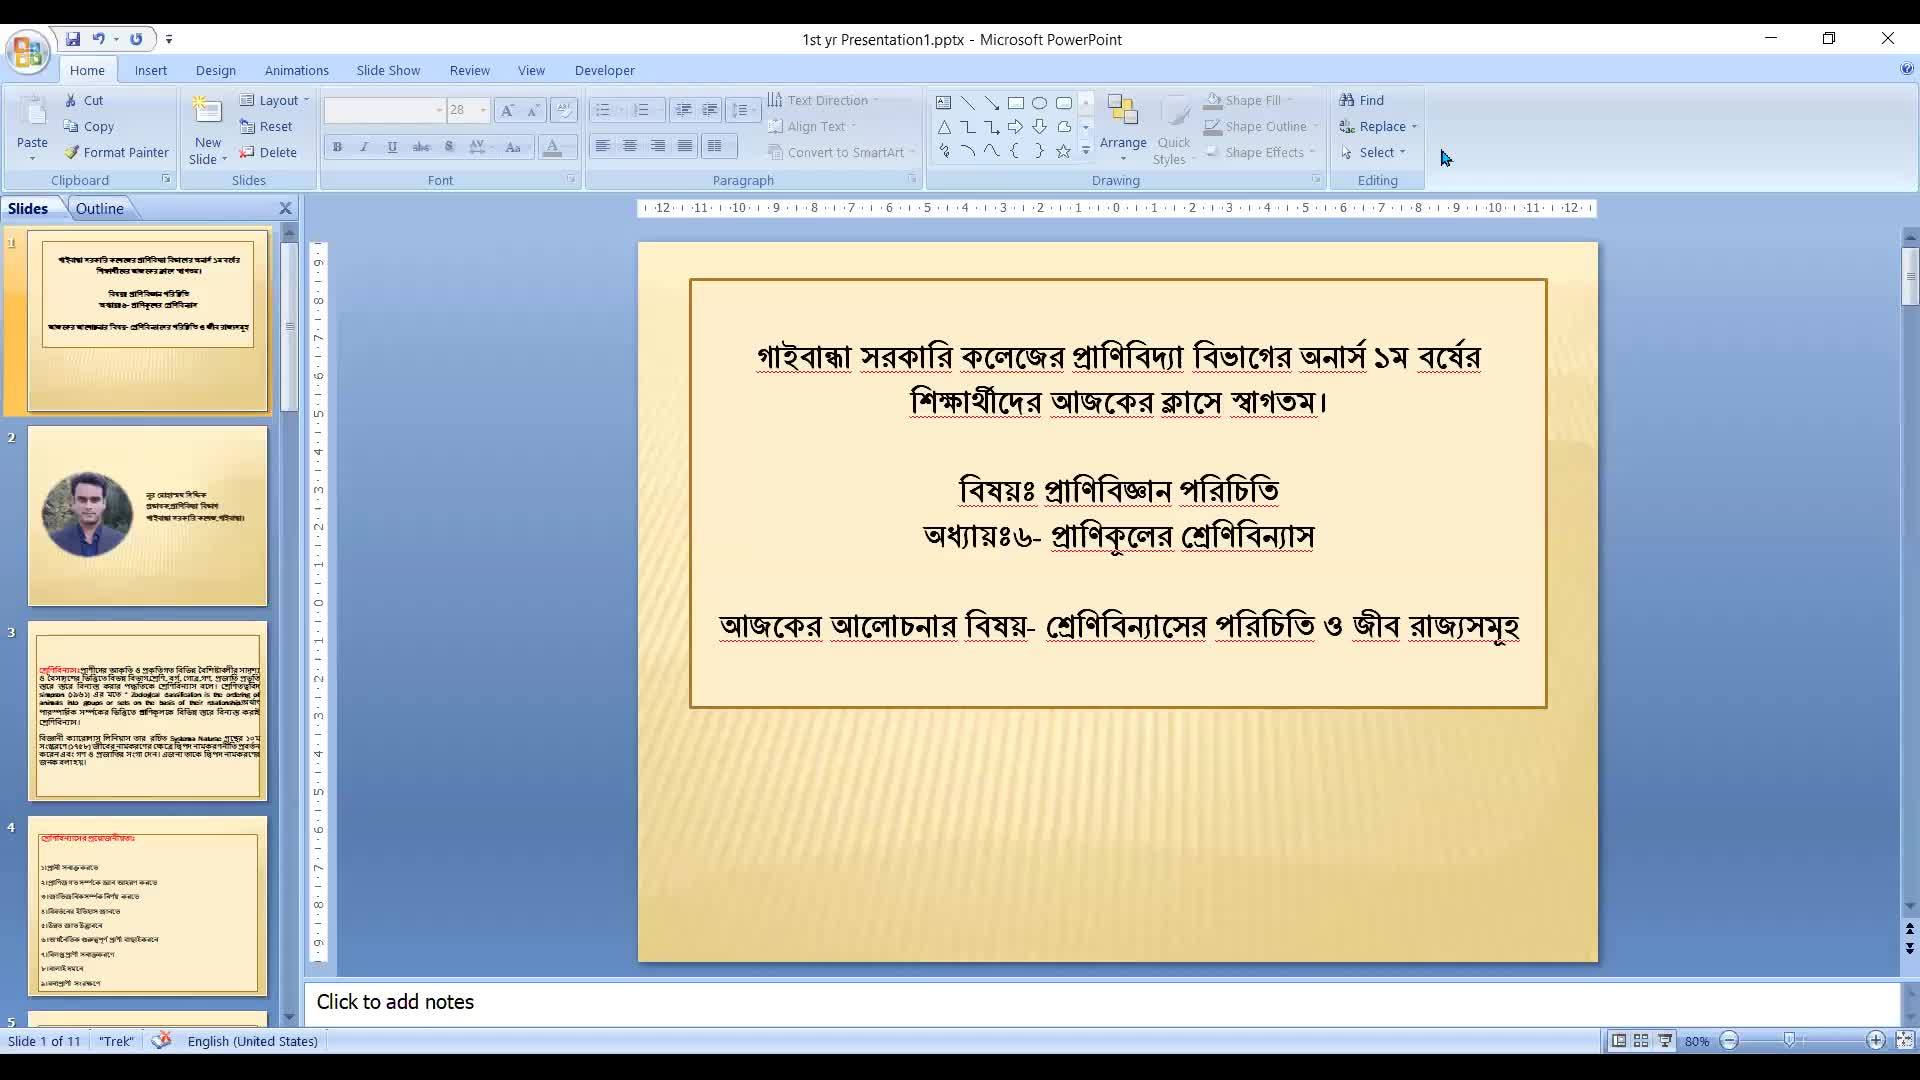Viewport: 1920px width, 1080px height.
Task: Delete the selected slide
Action: [268, 152]
